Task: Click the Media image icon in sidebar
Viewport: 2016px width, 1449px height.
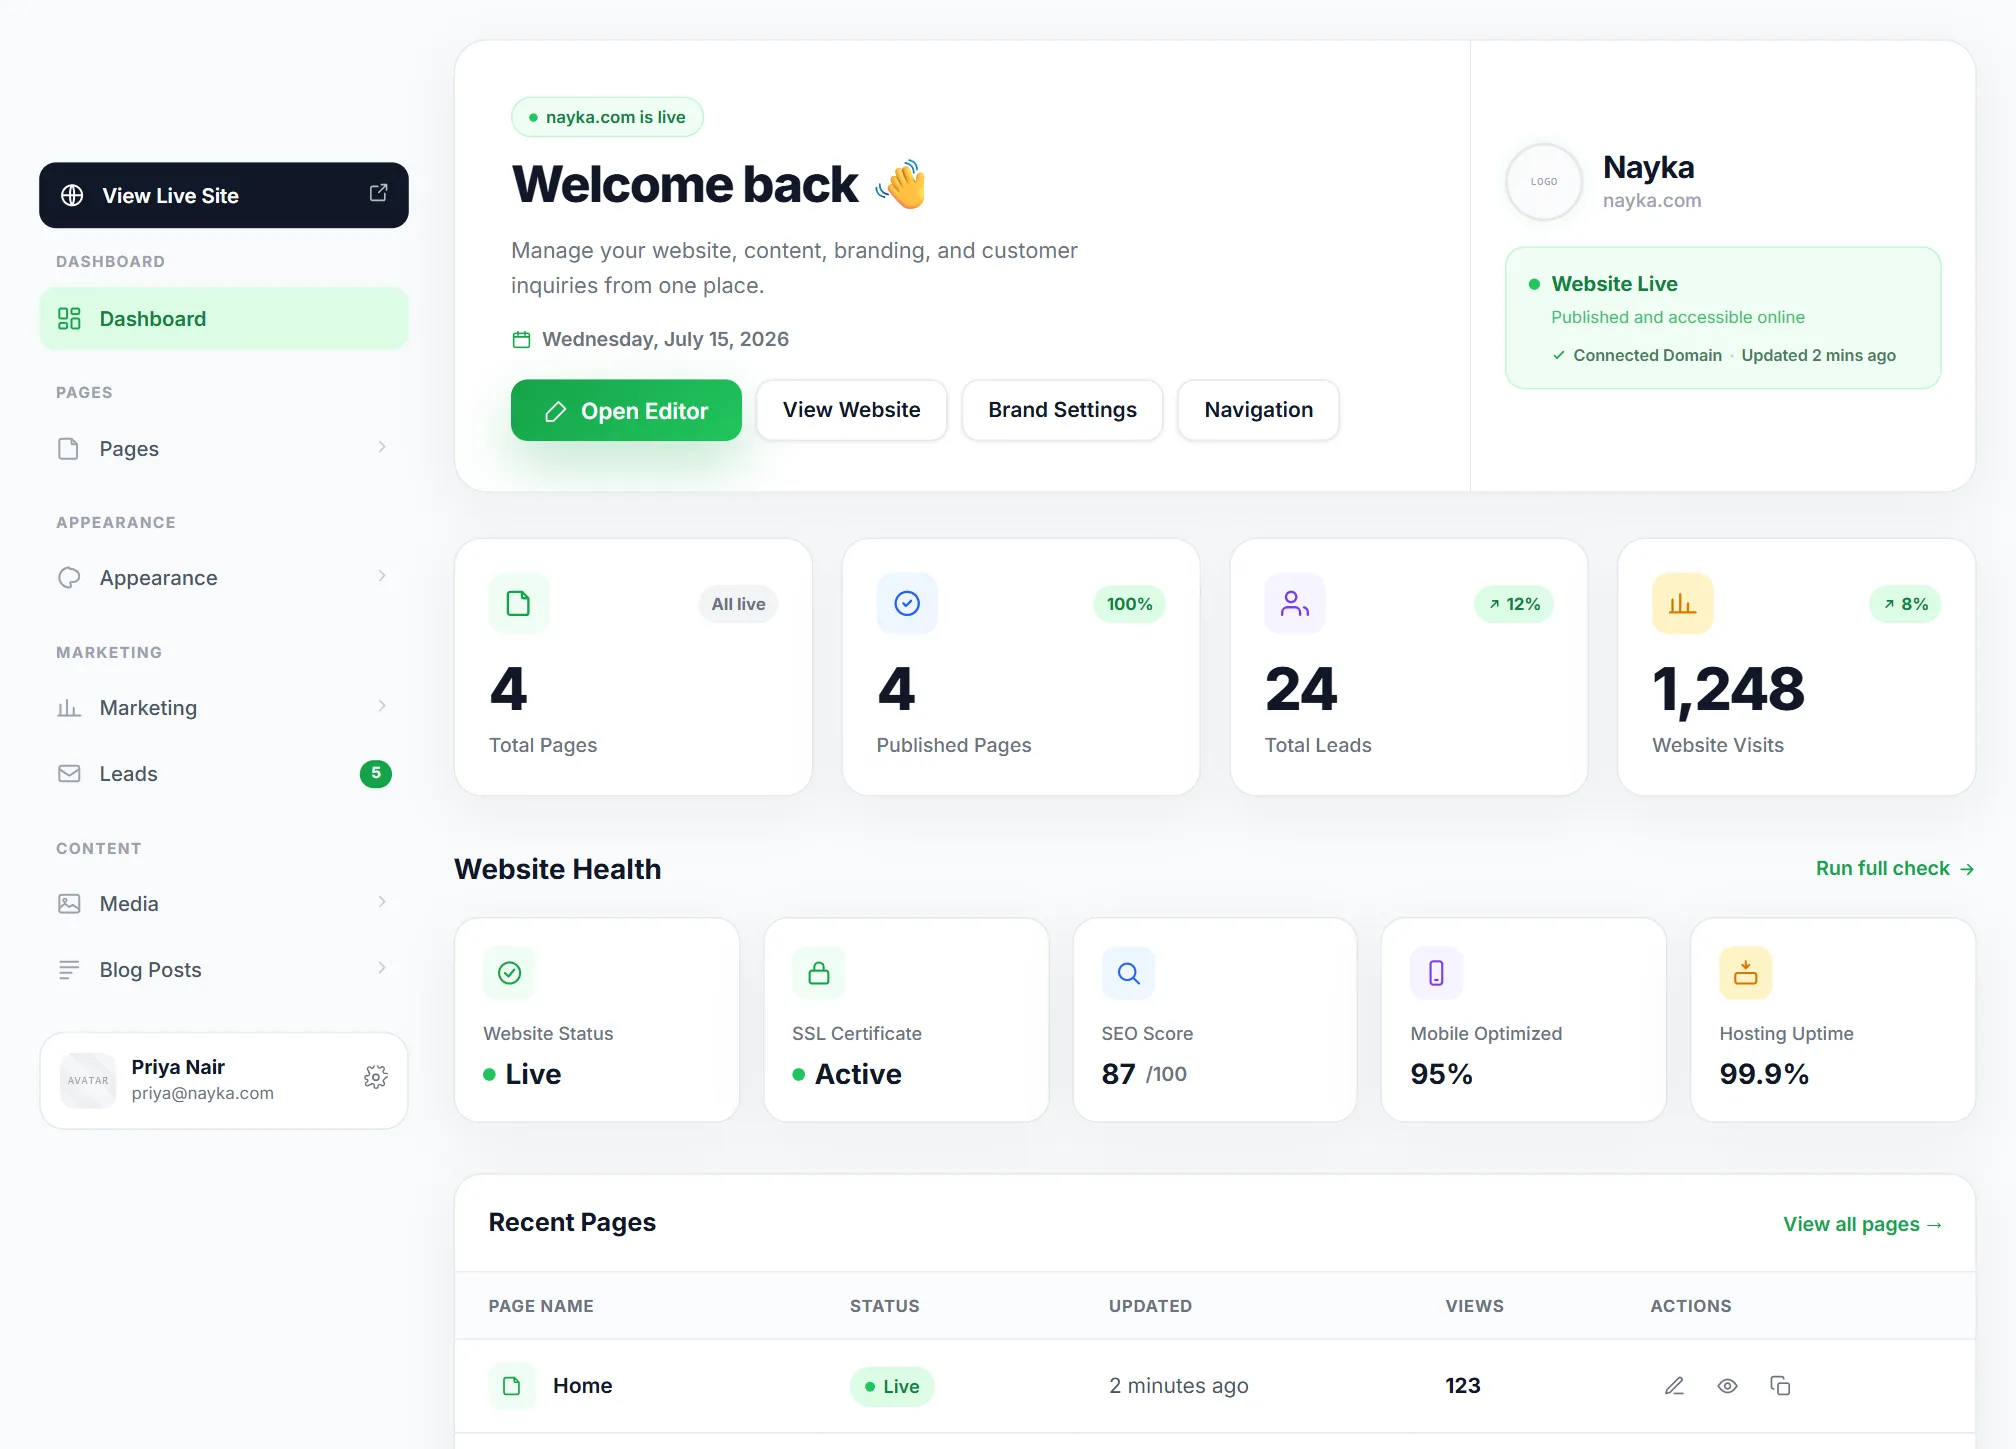Action: (69, 904)
